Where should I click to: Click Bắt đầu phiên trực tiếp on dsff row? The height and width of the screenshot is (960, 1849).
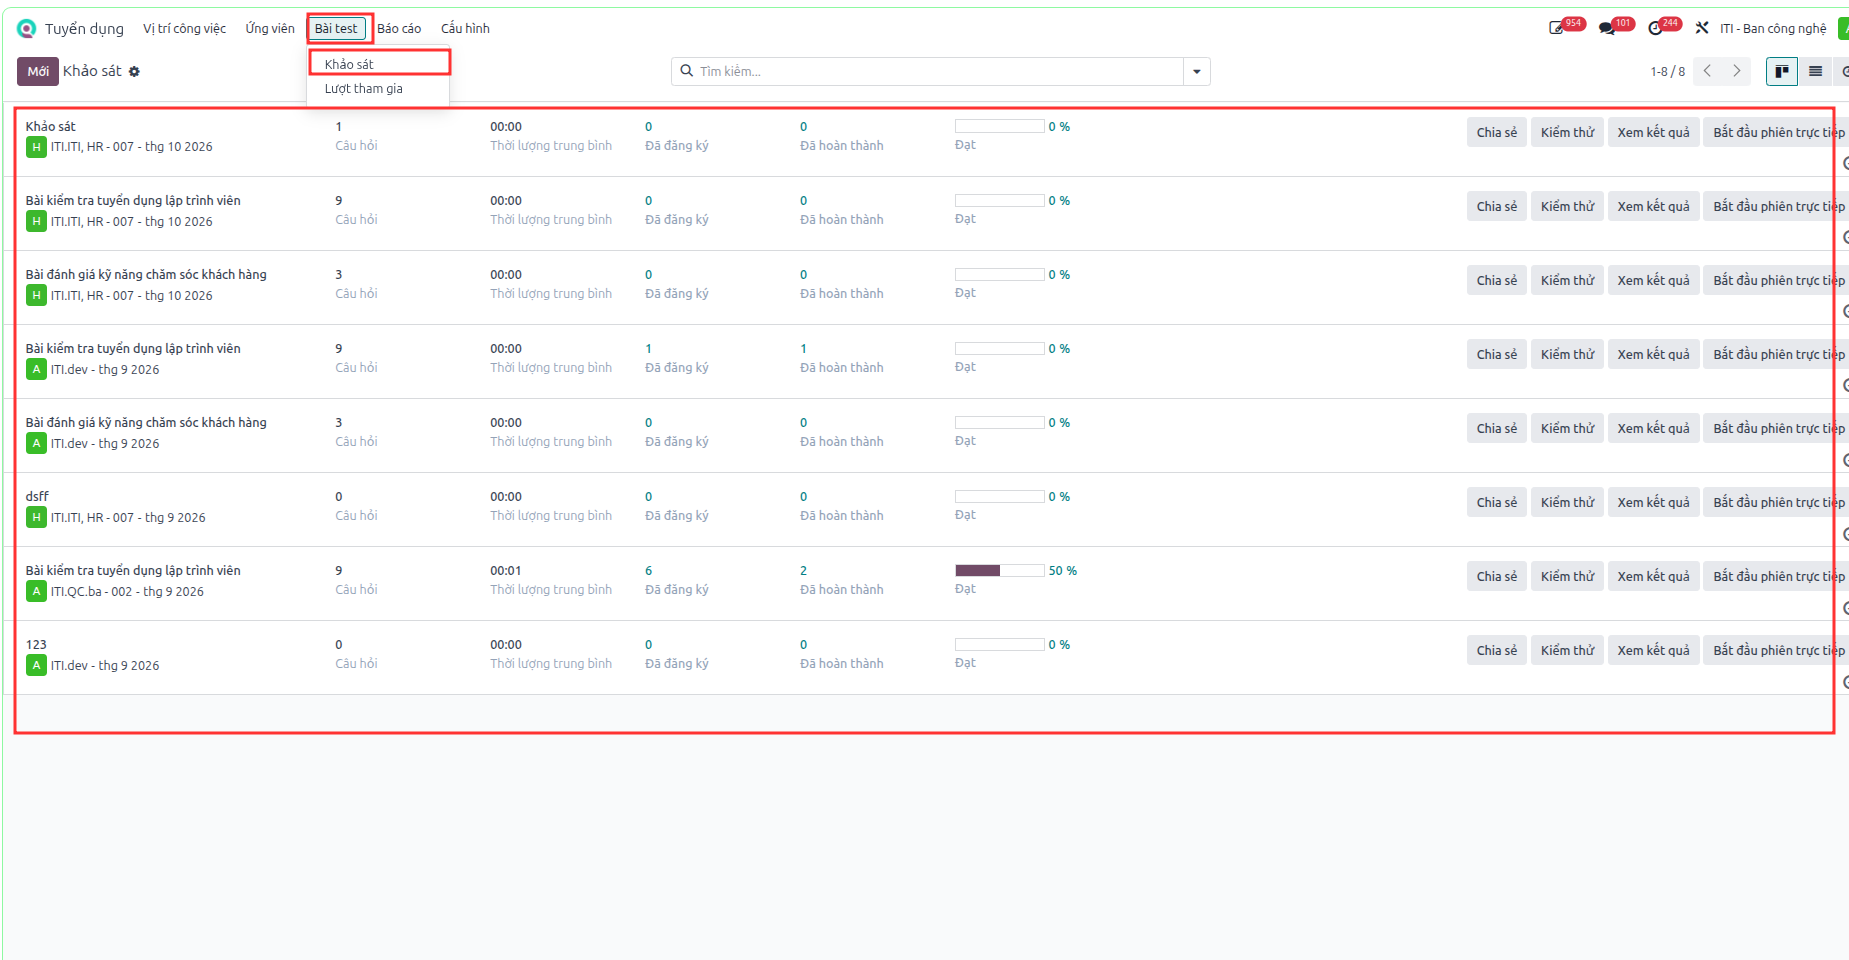pos(1775,502)
